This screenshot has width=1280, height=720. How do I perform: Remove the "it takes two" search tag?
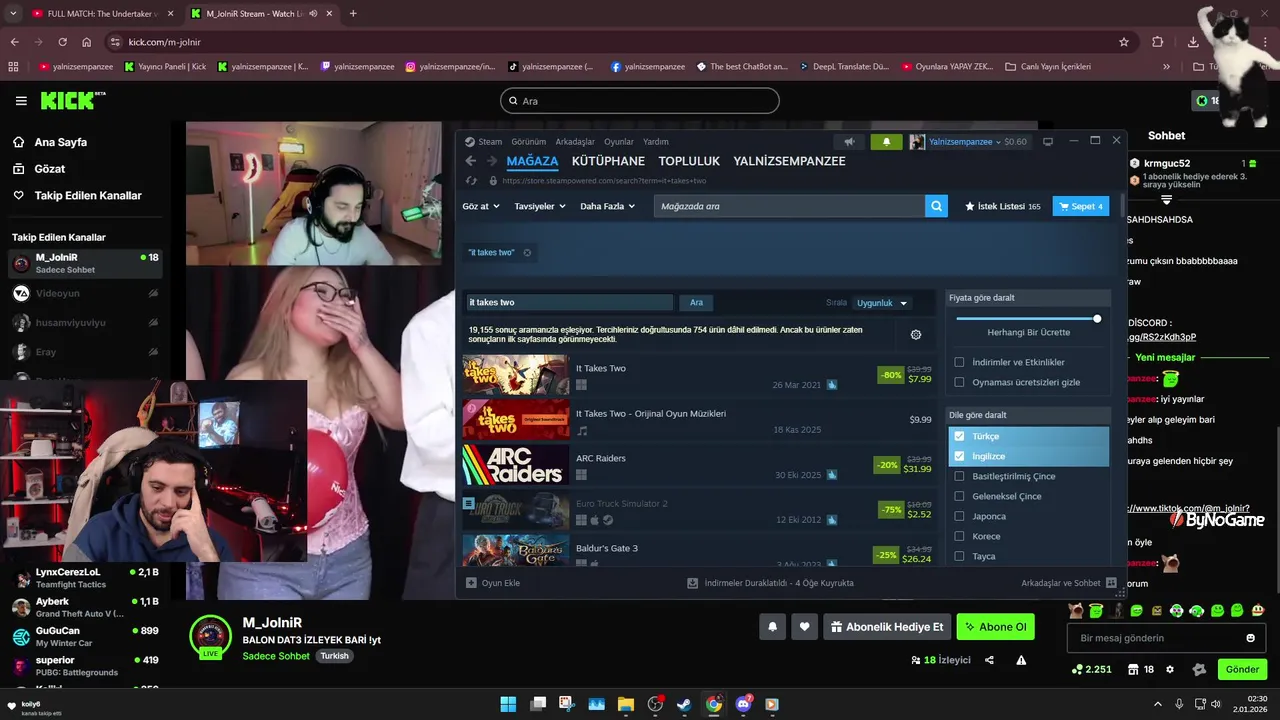pos(527,253)
